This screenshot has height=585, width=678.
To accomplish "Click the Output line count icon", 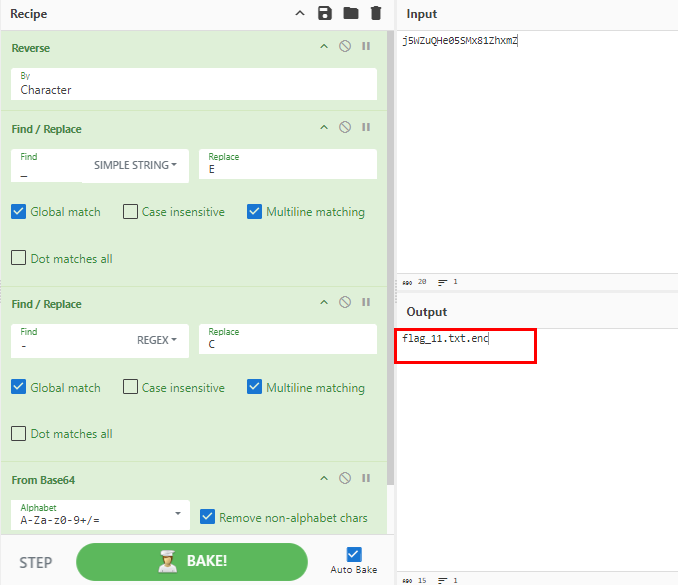I will [x=442, y=581].
